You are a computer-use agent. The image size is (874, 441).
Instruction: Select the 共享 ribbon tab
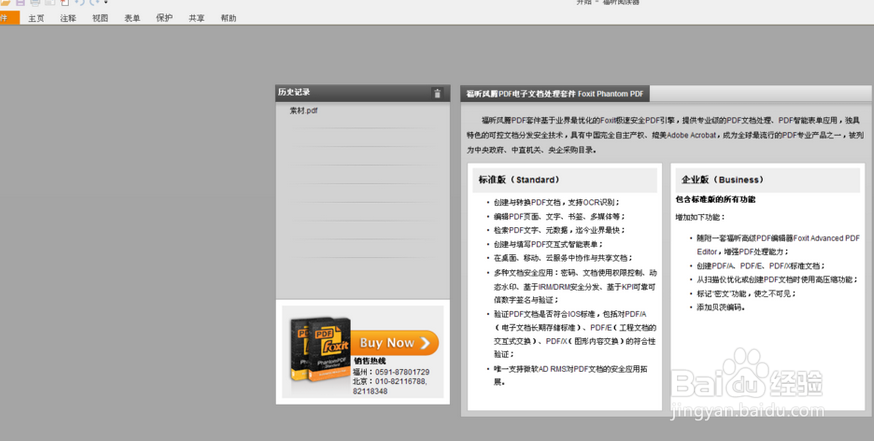pyautogui.click(x=196, y=18)
